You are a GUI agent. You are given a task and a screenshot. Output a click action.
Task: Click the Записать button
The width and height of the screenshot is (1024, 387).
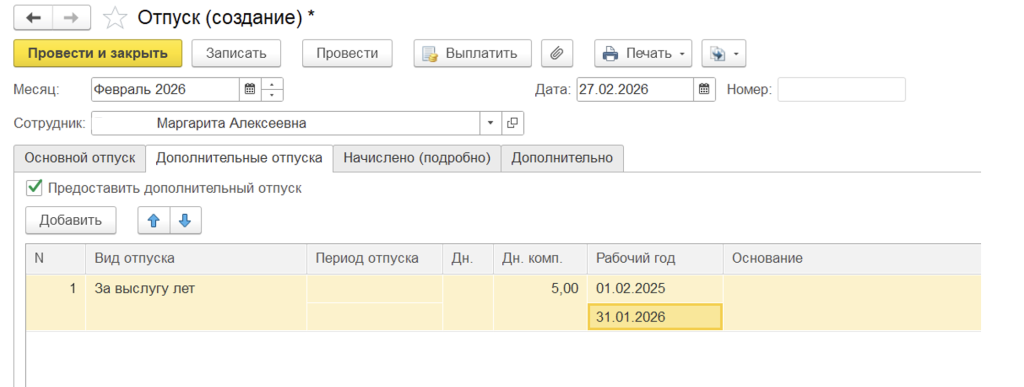point(236,54)
